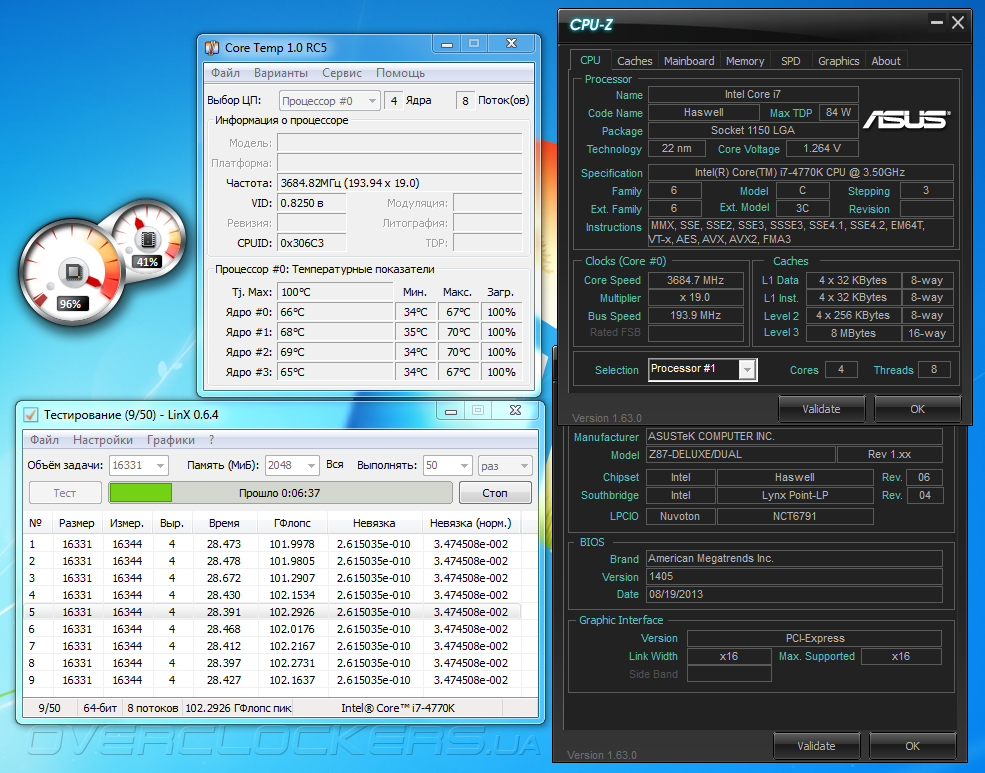Open the Варианты menu in Core Temp

coord(280,73)
